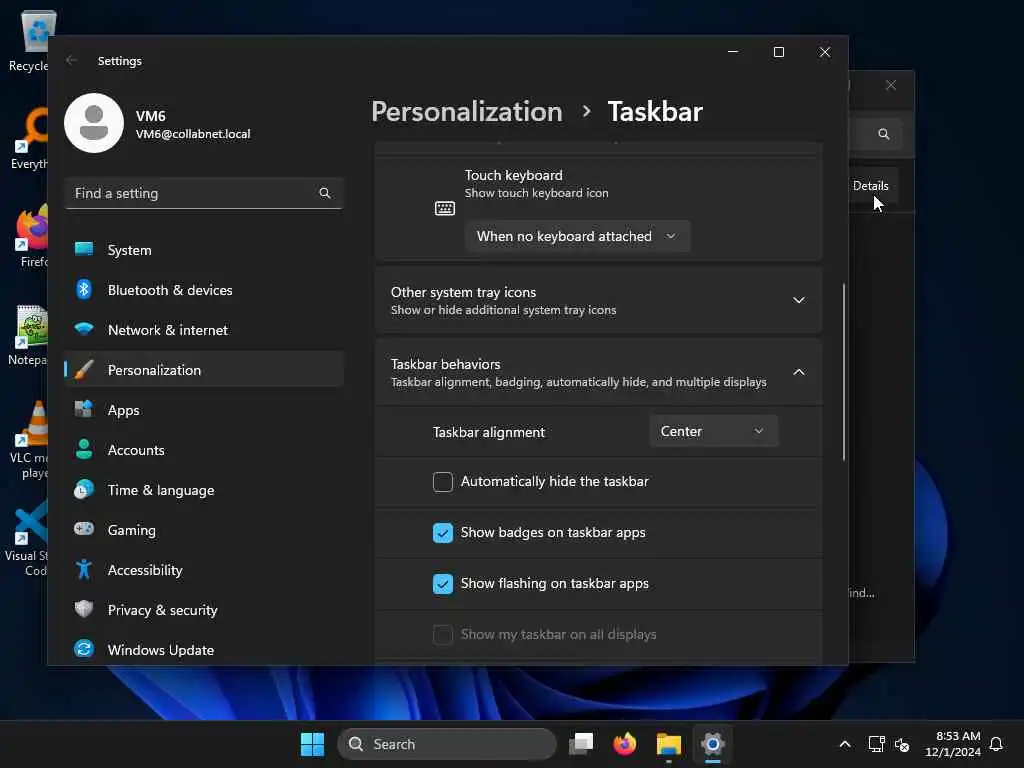This screenshot has width=1024, height=768.
Task: Maximize the Settings window
Action: (x=778, y=52)
